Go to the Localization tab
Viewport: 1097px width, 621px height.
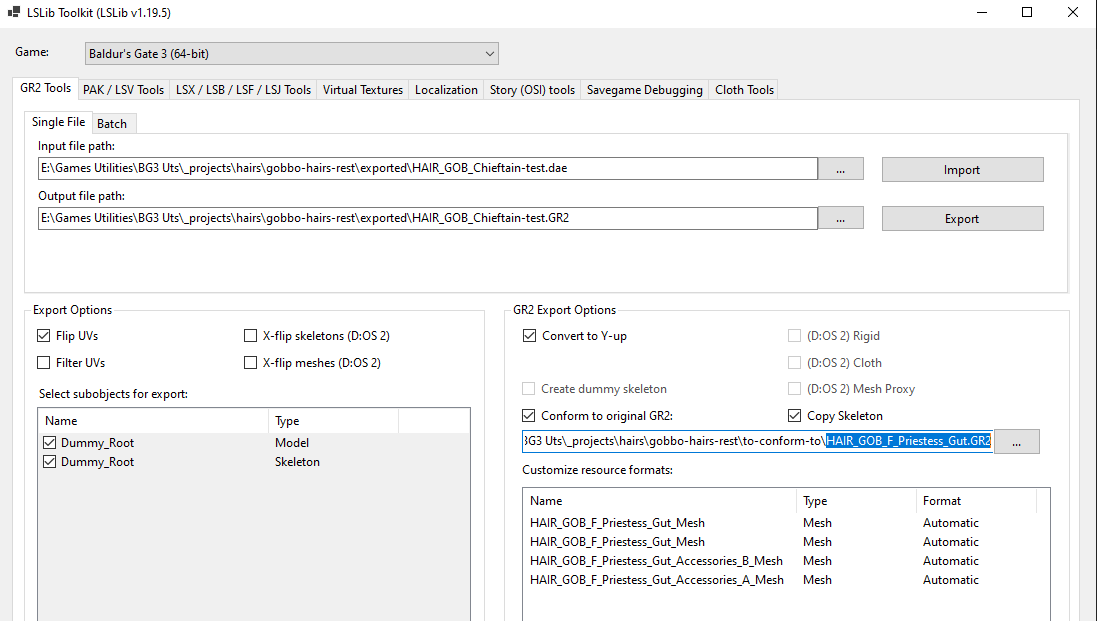(x=446, y=90)
